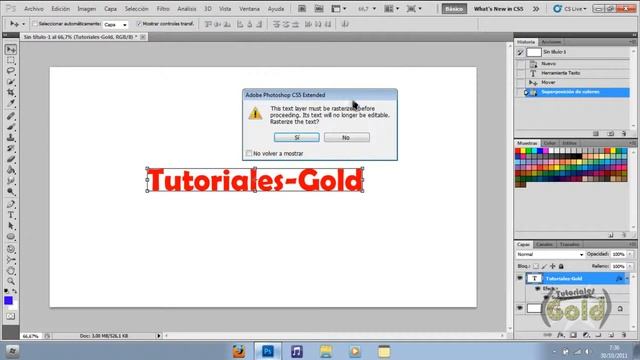The height and width of the screenshot is (360, 640).
Task: Select the Horizontal Type tool
Action: click(x=11, y=215)
